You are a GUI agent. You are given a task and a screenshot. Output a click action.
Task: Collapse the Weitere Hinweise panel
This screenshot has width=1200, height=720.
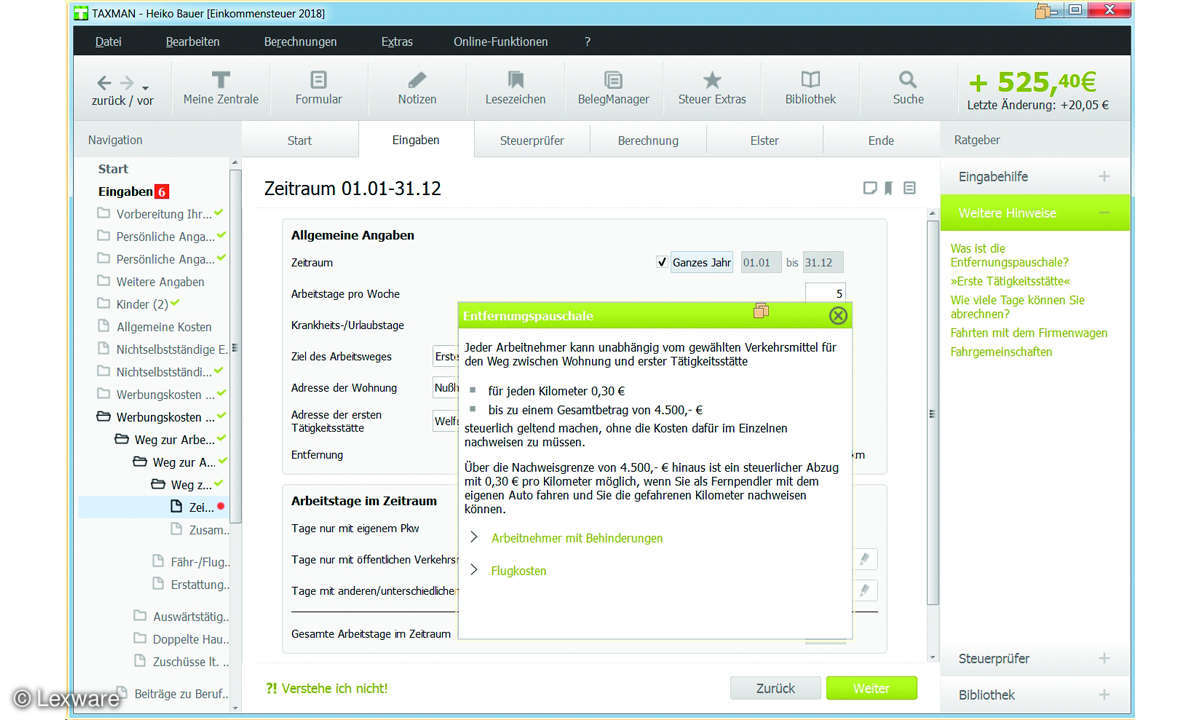pos(1104,213)
